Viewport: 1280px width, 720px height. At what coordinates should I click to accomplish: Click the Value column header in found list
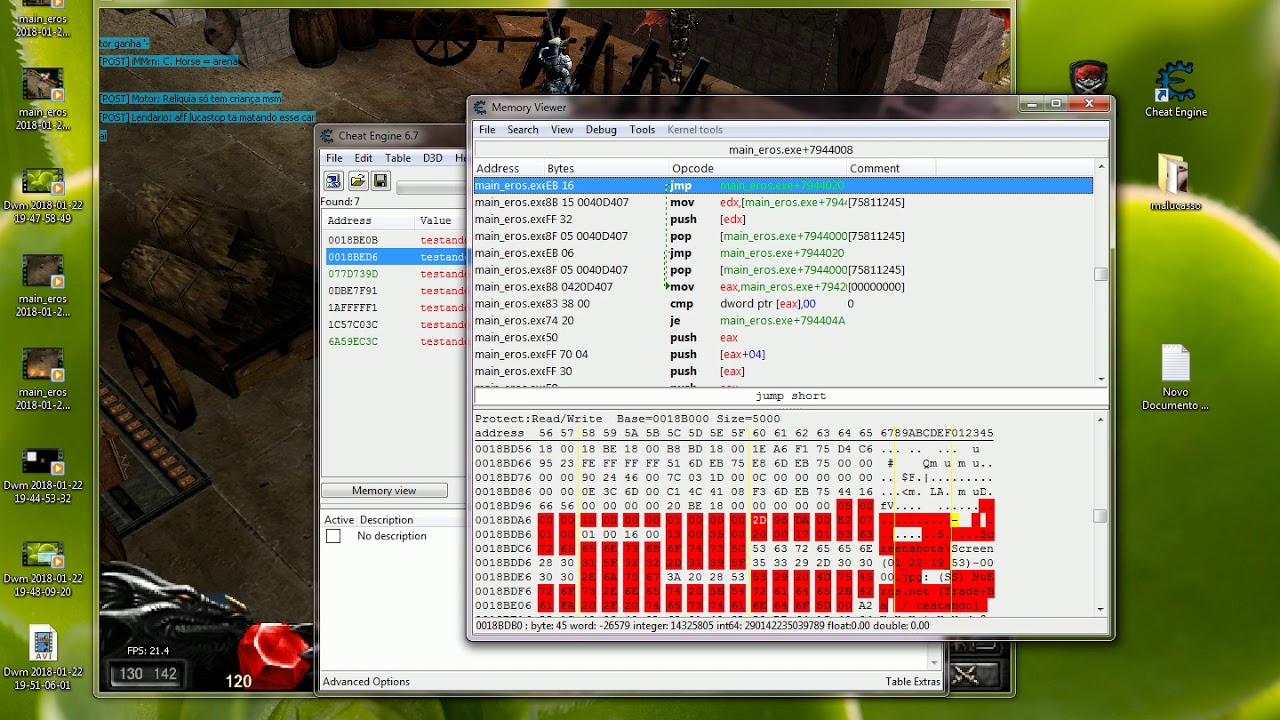tap(441, 221)
